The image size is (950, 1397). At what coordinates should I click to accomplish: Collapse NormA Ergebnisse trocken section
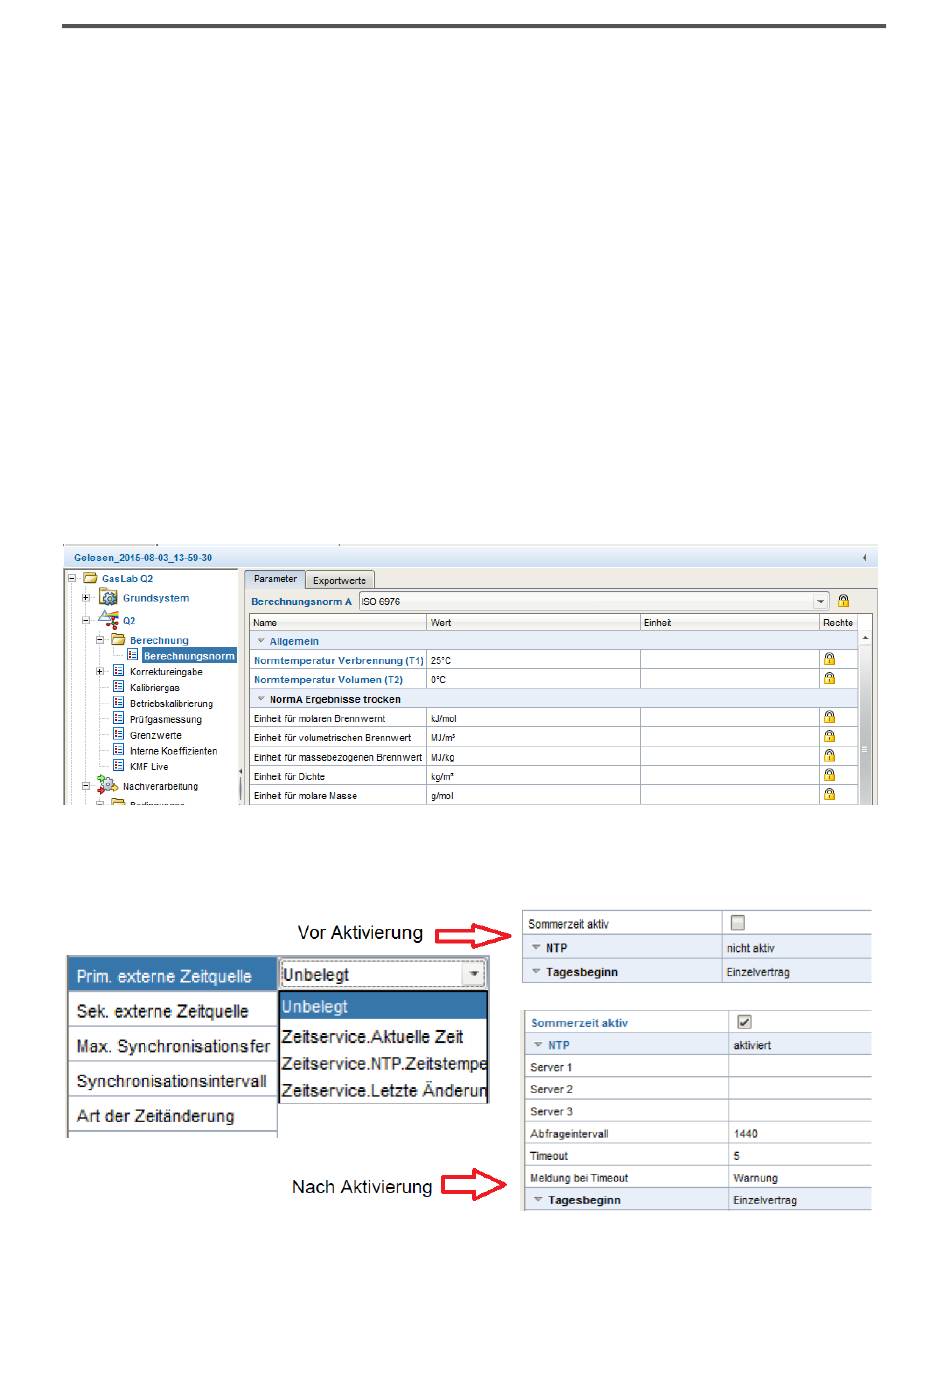tap(261, 699)
